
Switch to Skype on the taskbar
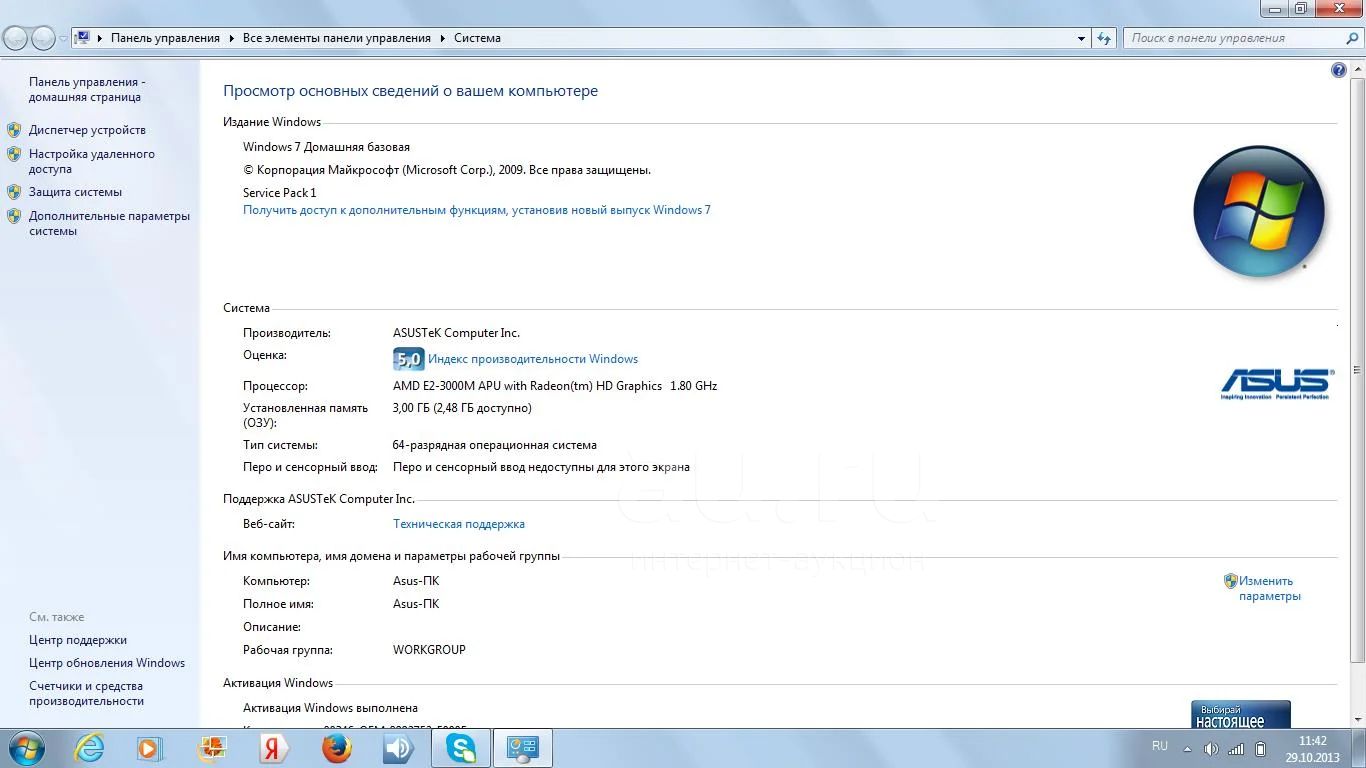[x=461, y=748]
